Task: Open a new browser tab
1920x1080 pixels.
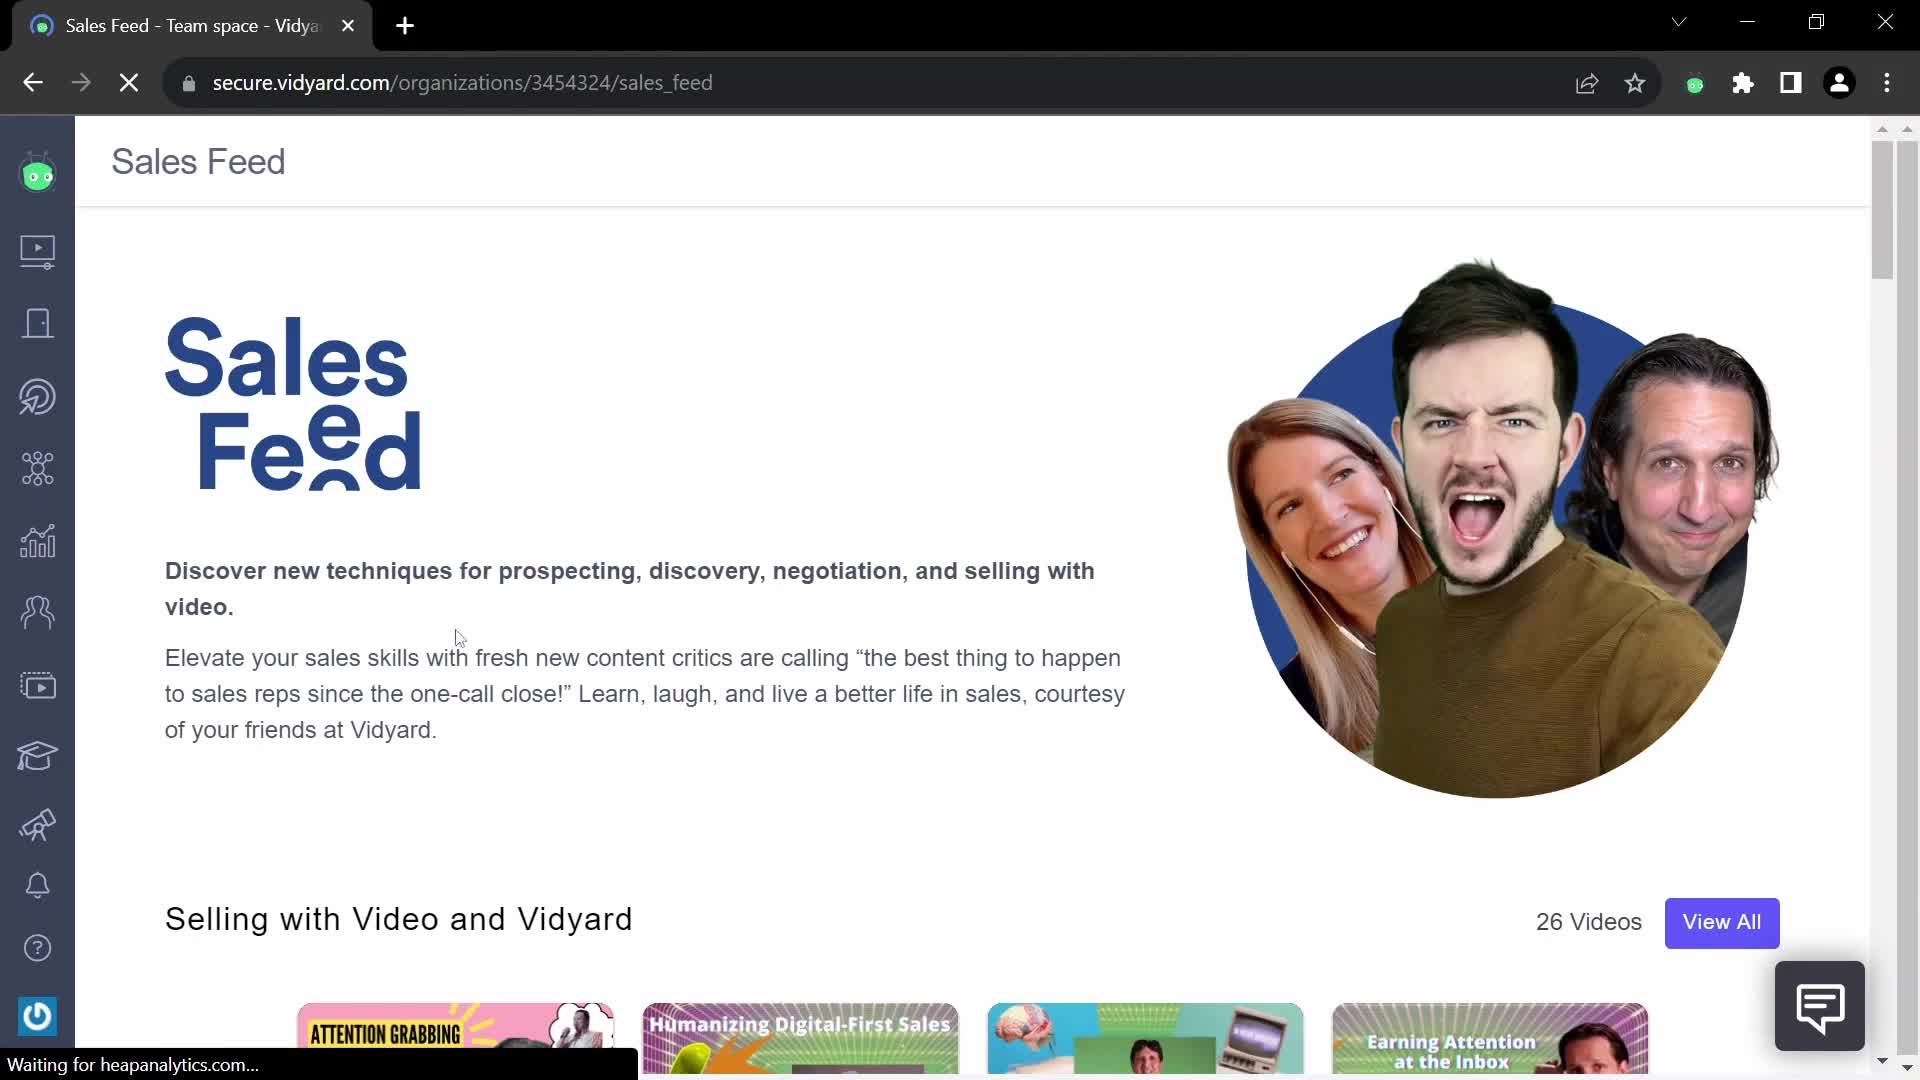Action: [x=405, y=26]
